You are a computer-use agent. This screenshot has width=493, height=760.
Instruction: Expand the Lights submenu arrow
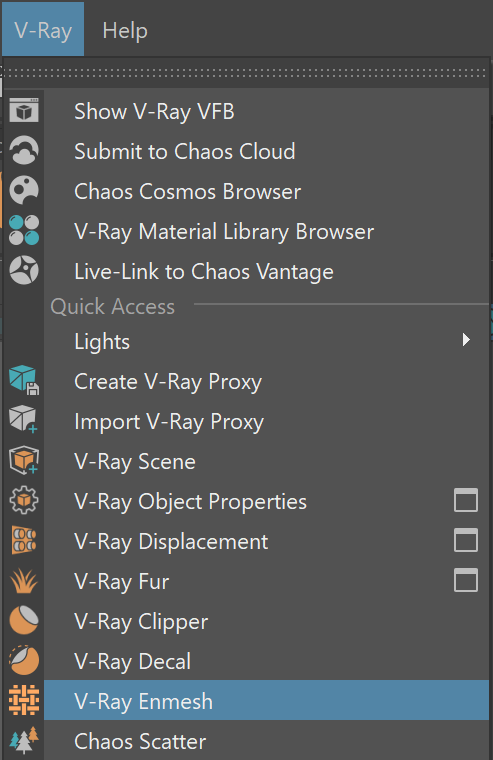466,340
